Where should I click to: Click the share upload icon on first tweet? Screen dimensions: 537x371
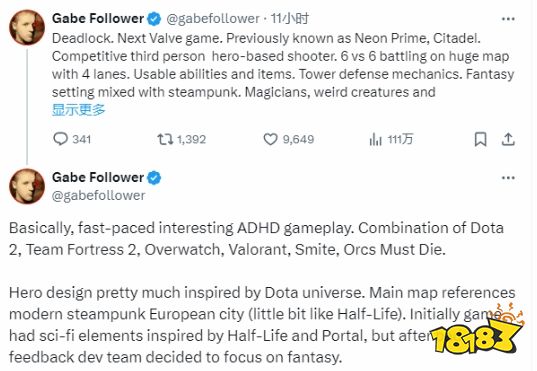(x=508, y=139)
